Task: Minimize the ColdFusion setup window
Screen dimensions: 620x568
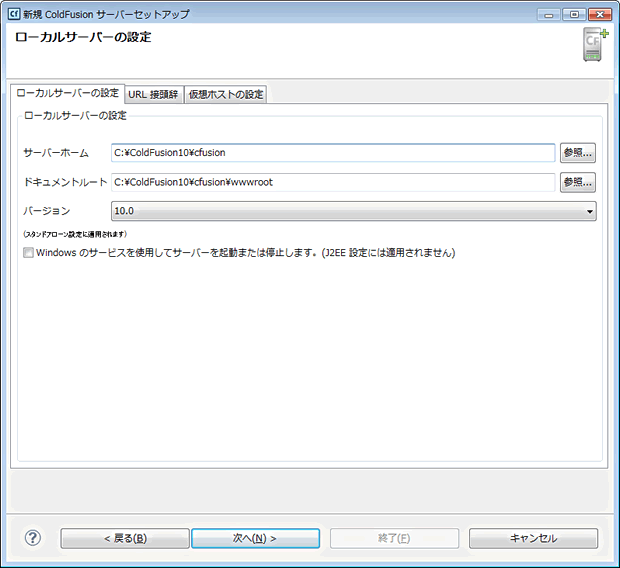Action: coord(549,15)
